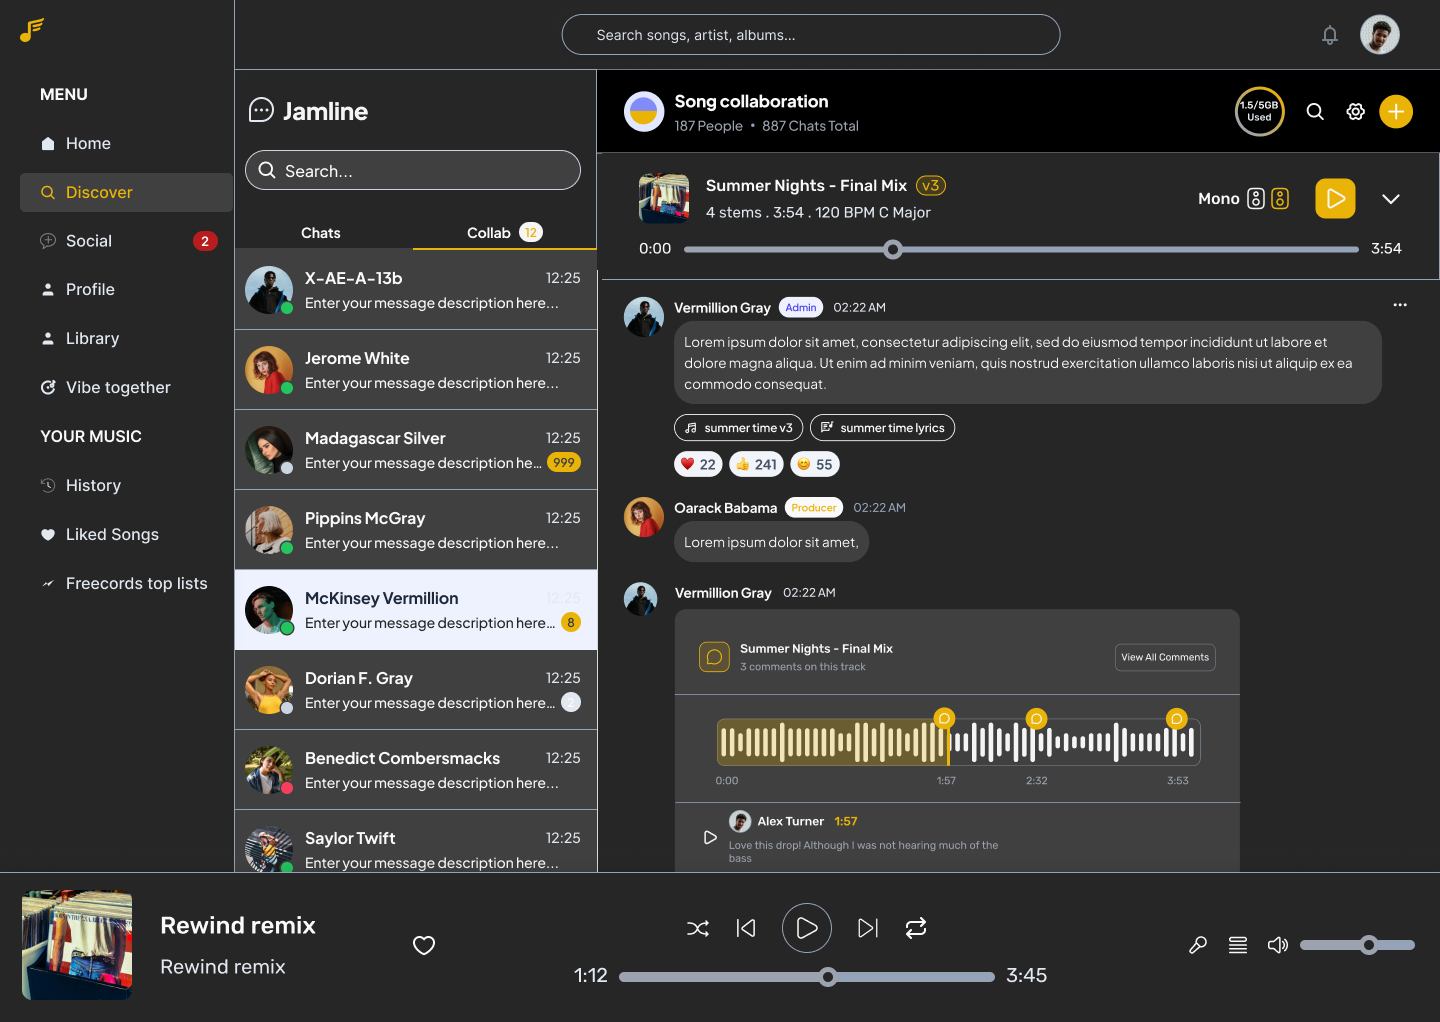Open summer time v3 attachment
The height and width of the screenshot is (1022, 1440).
click(x=738, y=428)
